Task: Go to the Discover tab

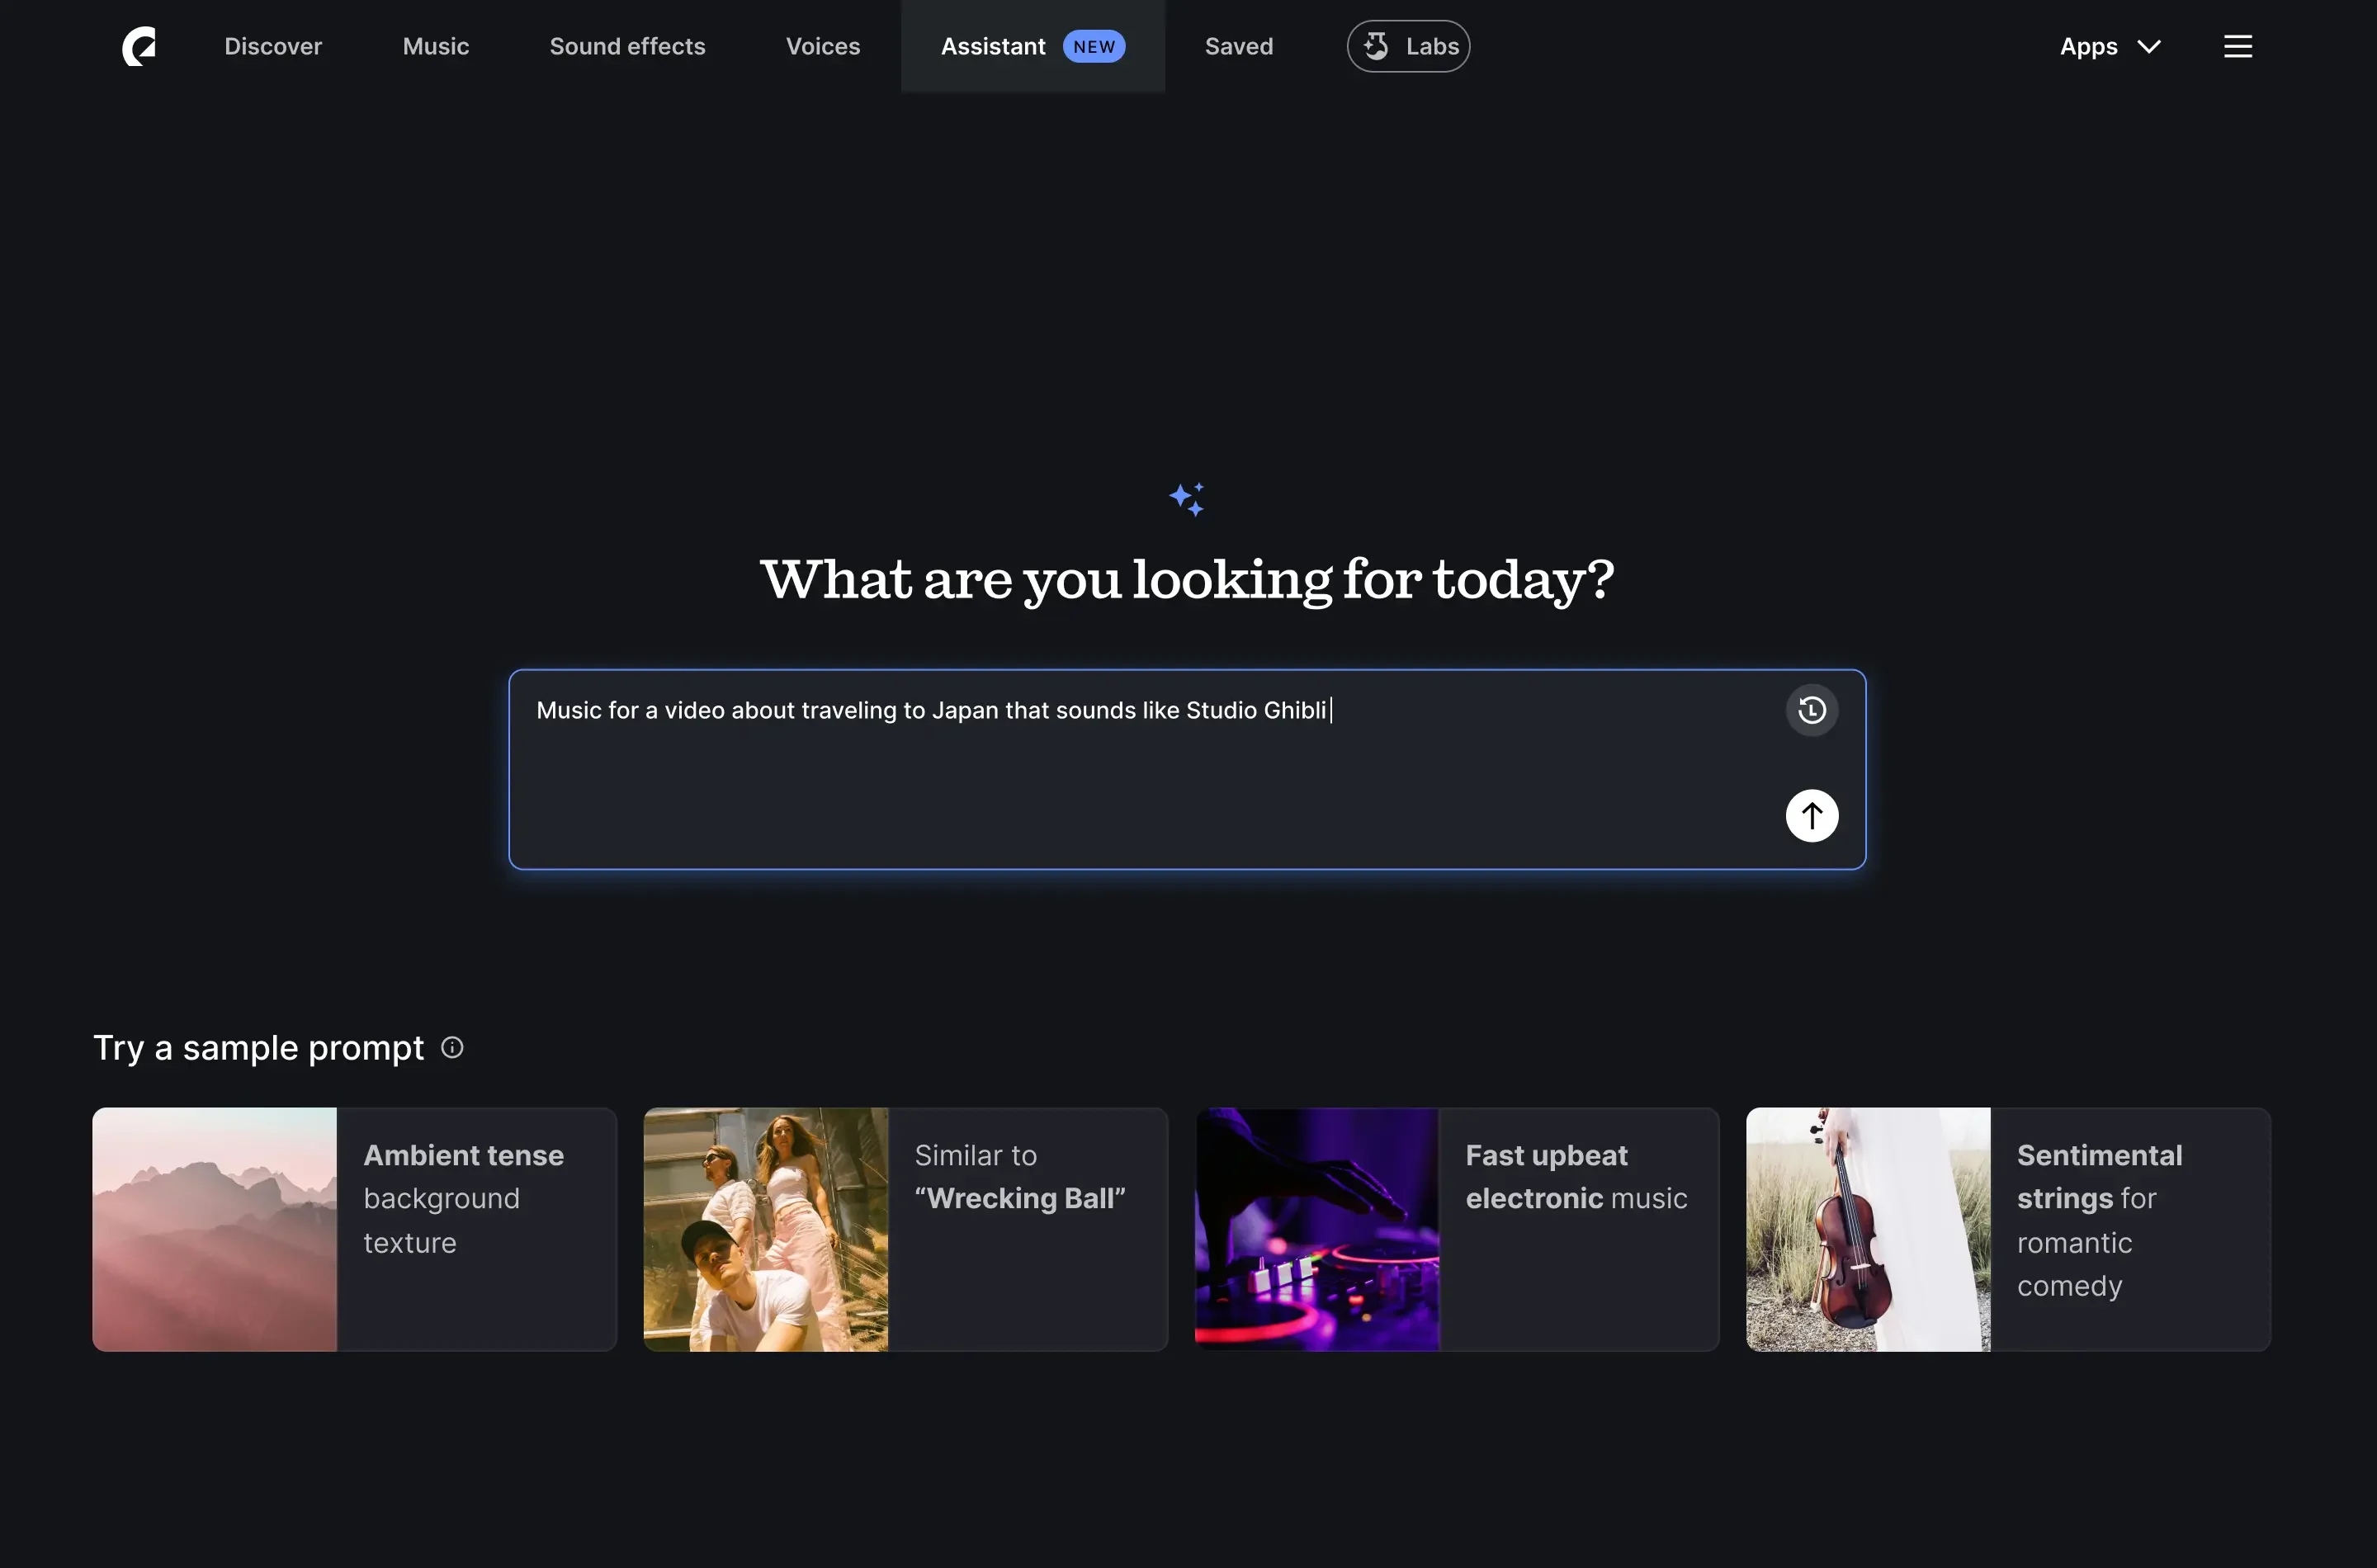Action: coord(273,47)
